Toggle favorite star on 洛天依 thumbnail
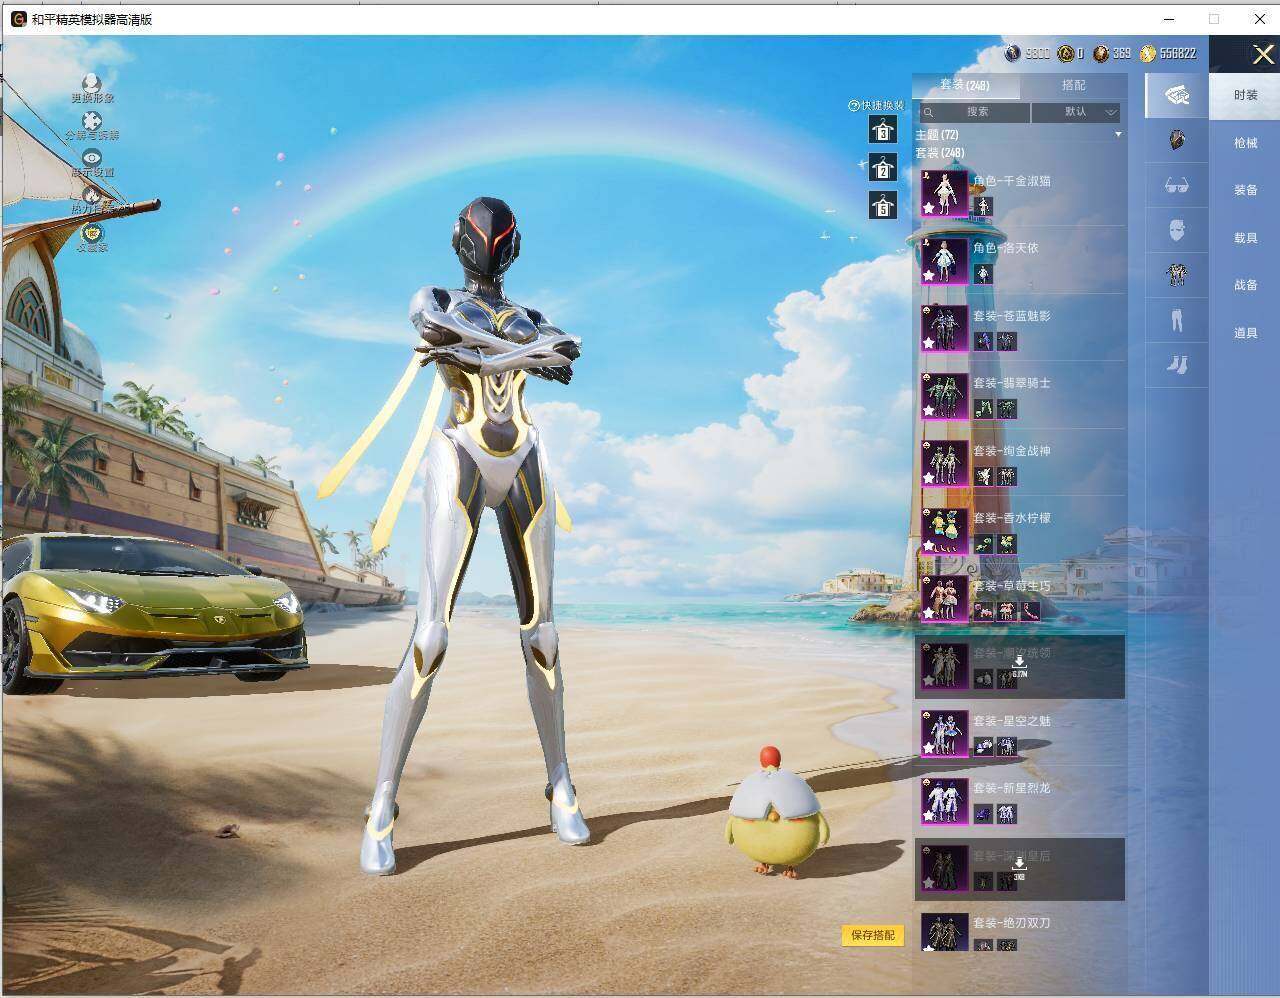Viewport: 1280px width, 998px height. [929, 275]
